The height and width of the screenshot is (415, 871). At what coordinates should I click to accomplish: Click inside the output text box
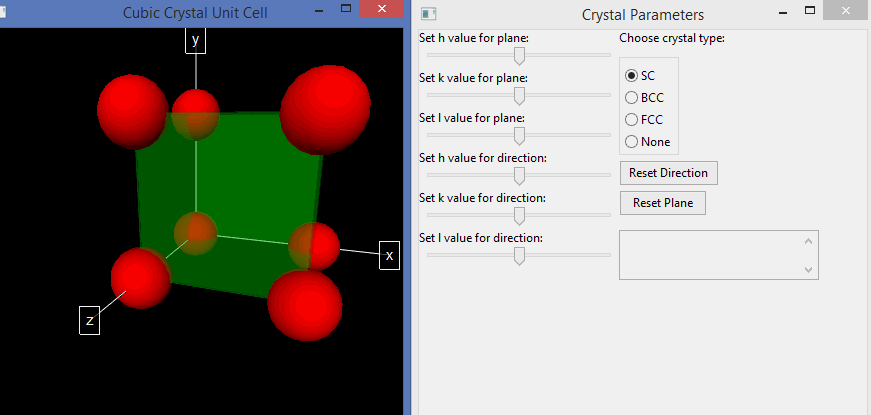click(710, 255)
